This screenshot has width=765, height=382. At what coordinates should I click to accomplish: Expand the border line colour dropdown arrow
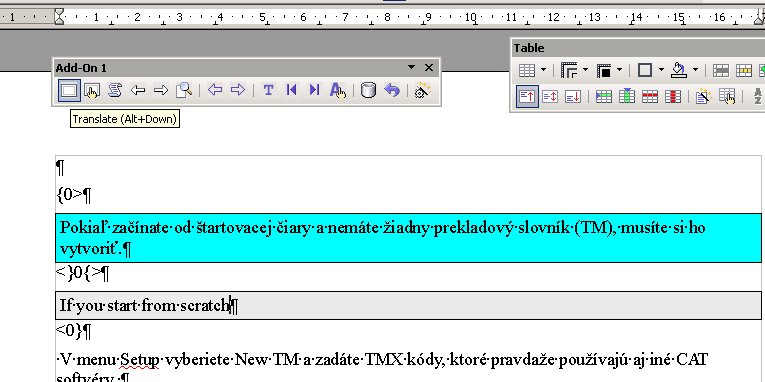point(619,71)
